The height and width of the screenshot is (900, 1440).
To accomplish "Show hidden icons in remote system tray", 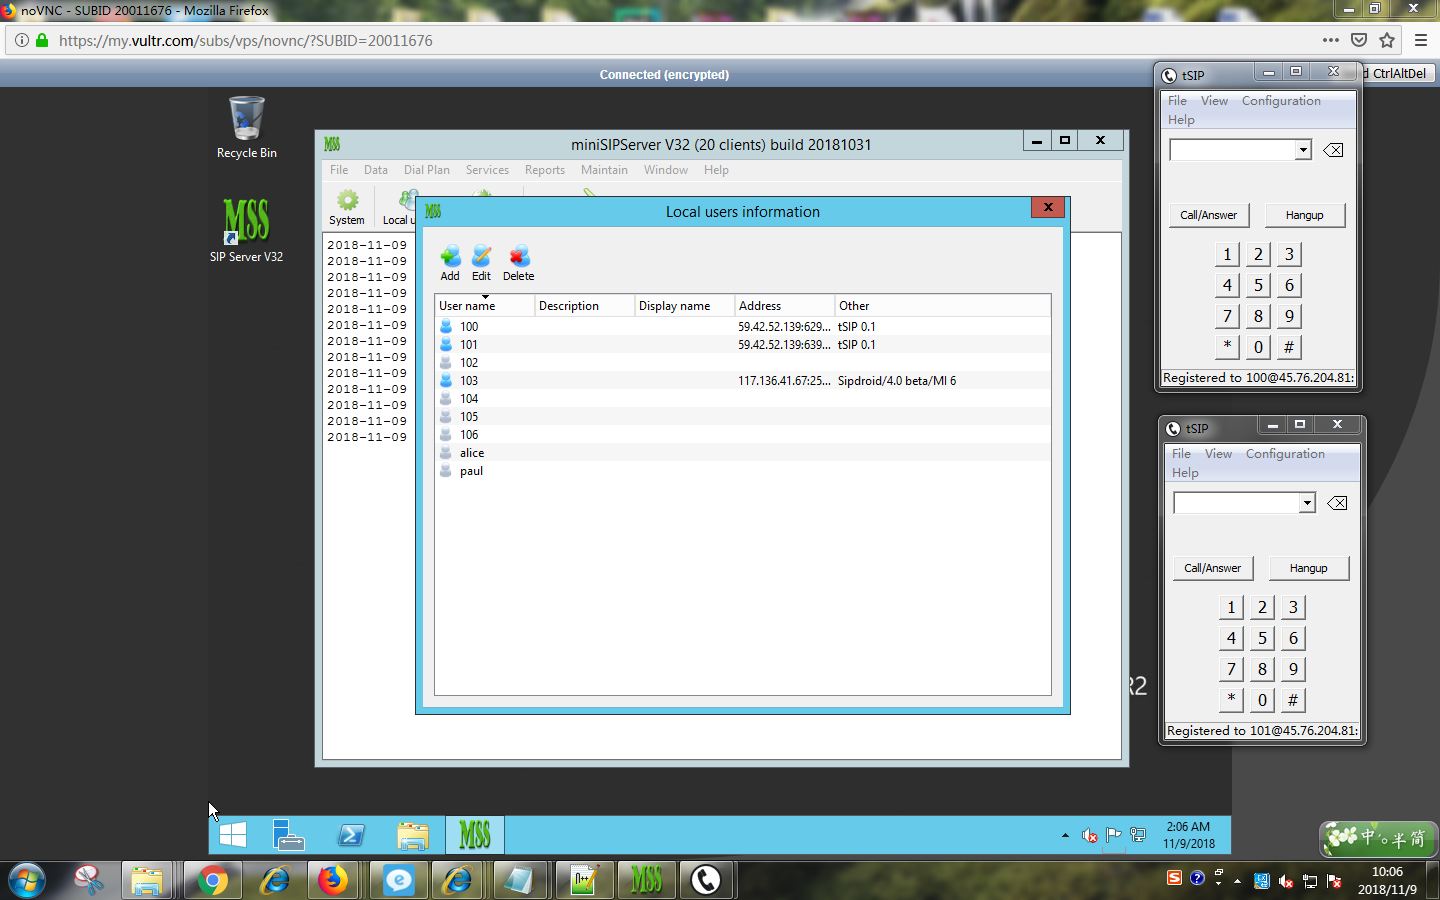I will pos(1065,835).
